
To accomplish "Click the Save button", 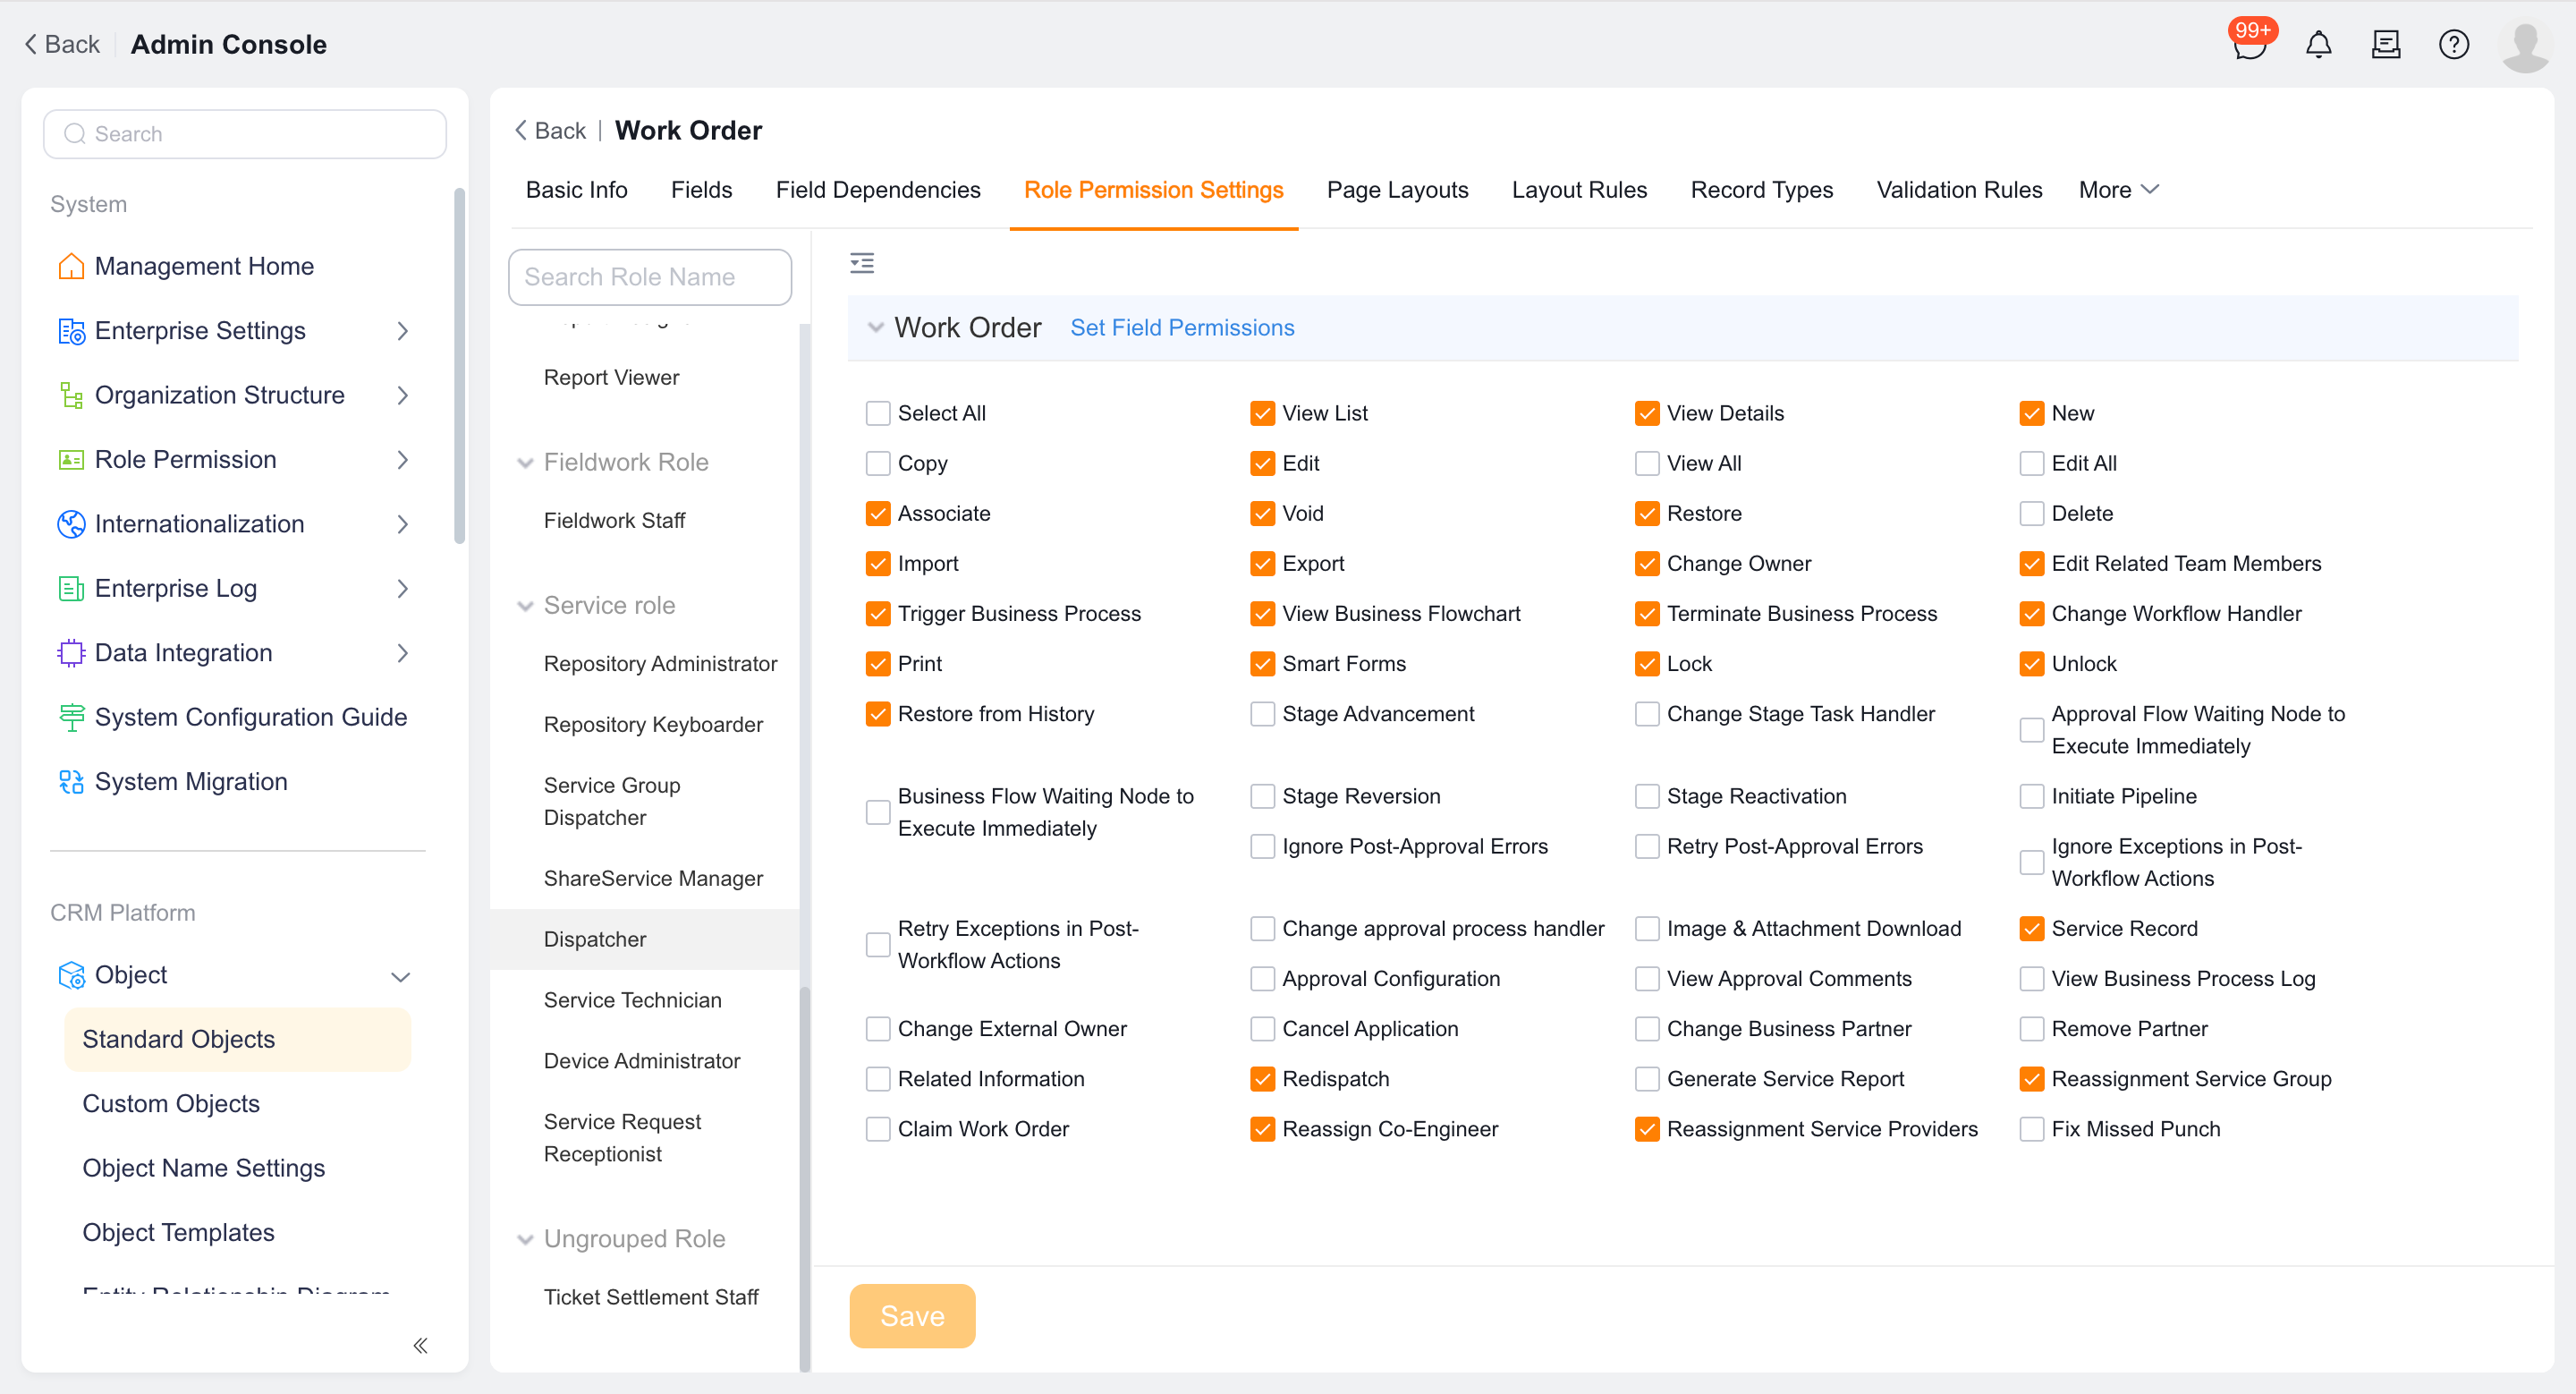I will click(x=912, y=1317).
